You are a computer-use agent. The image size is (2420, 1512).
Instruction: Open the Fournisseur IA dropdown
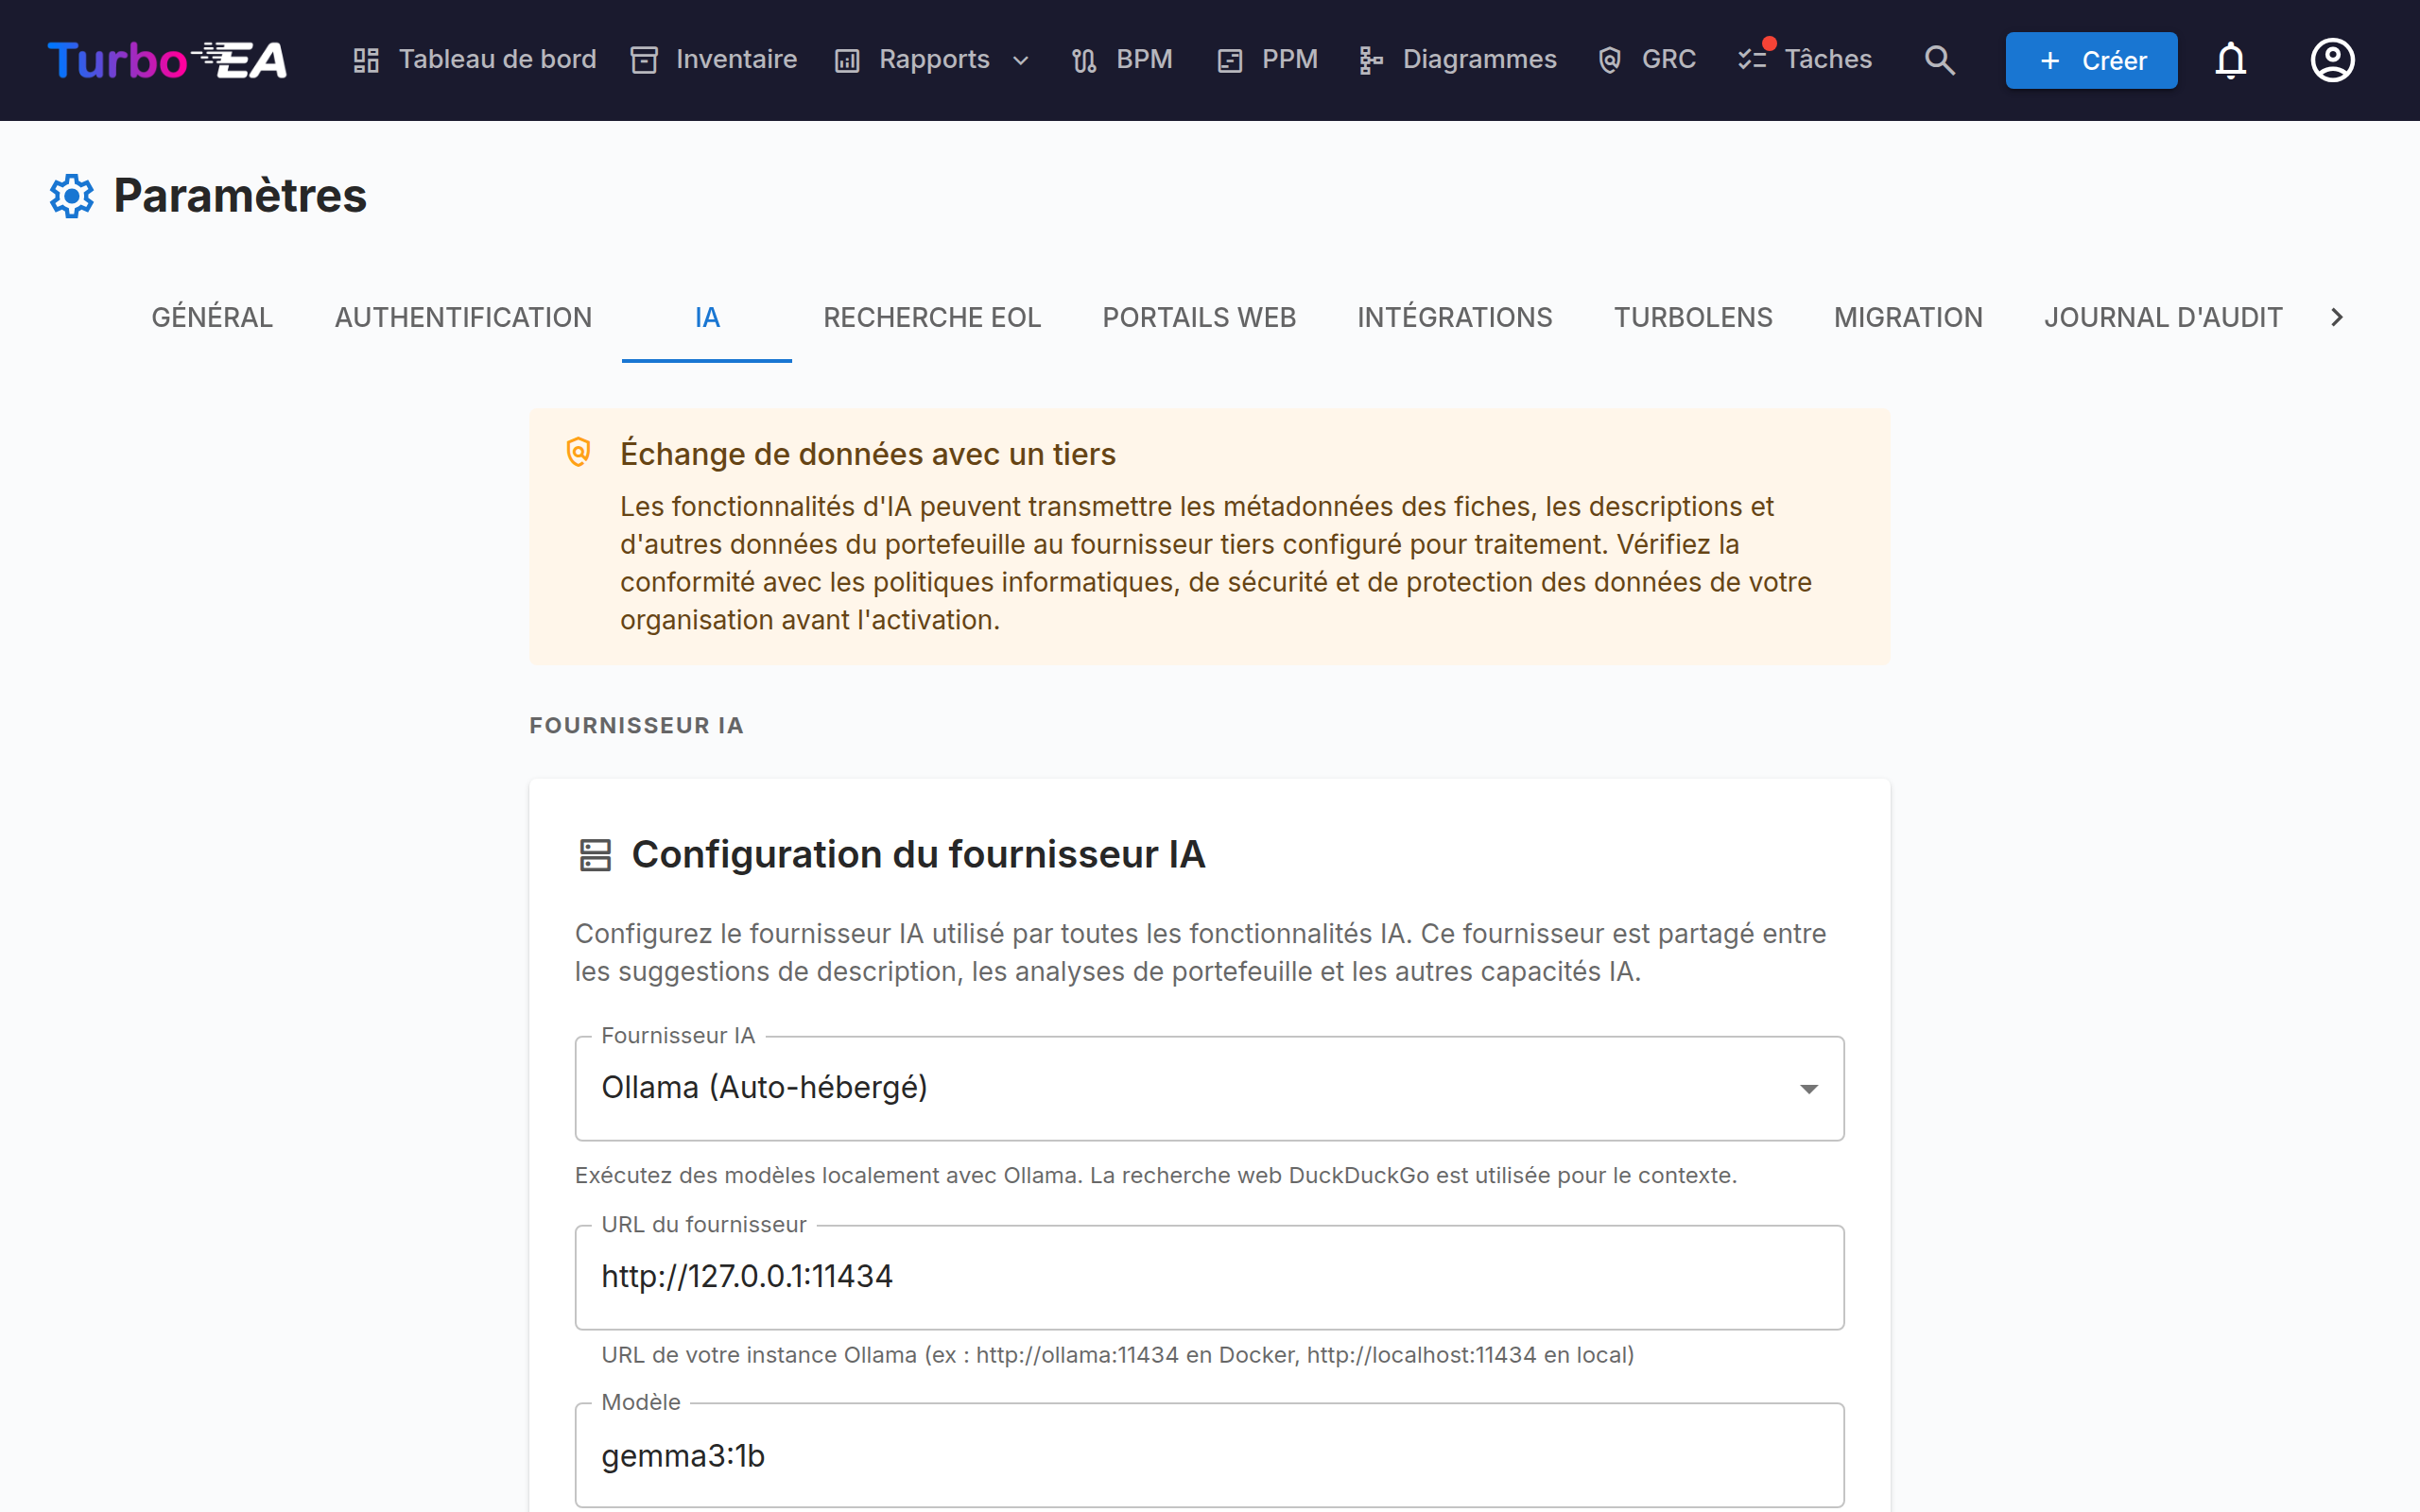1209,1088
